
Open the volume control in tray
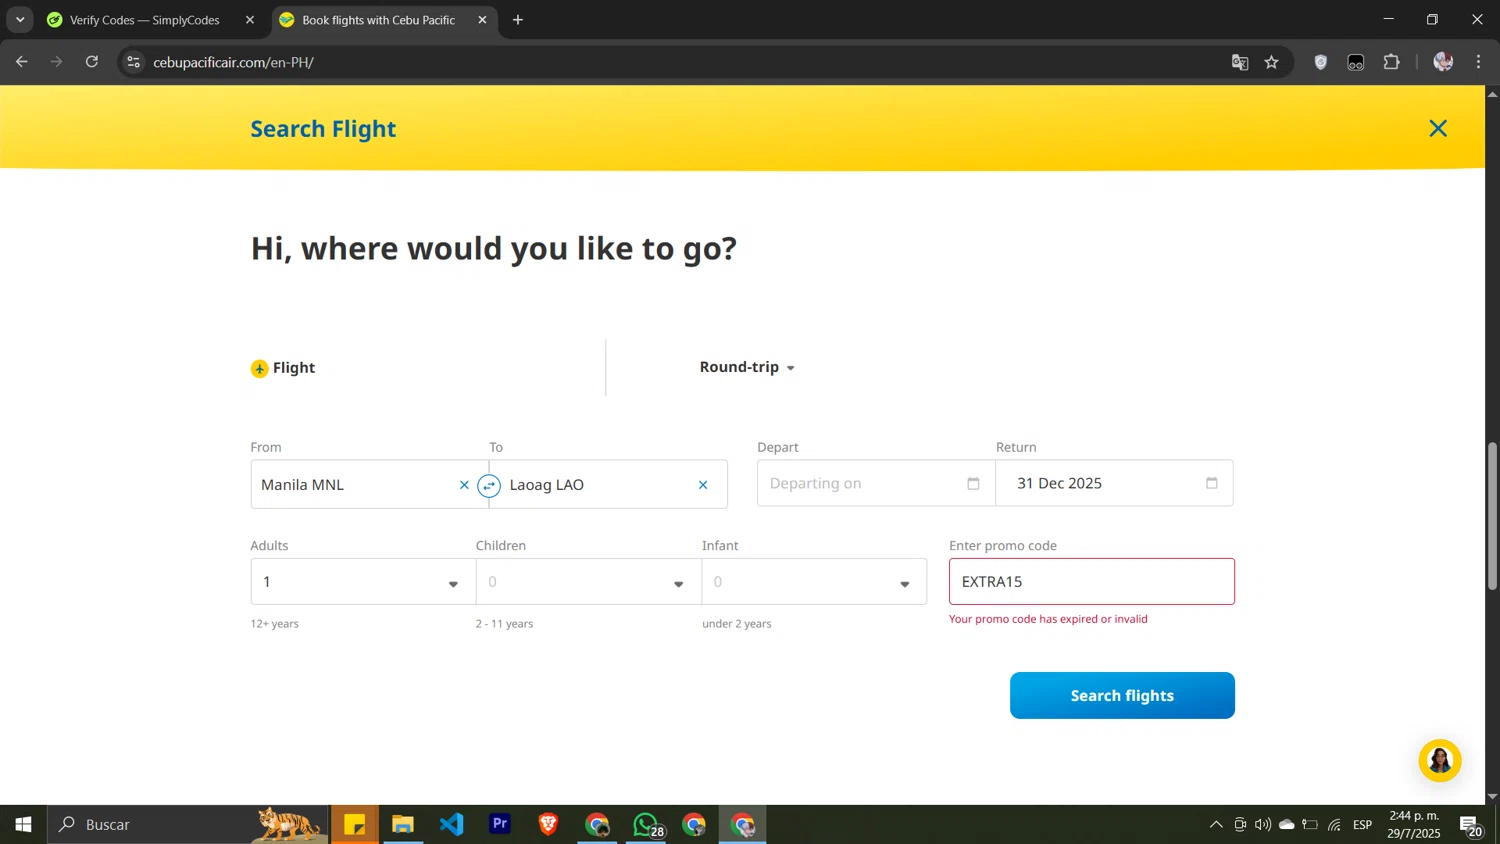pyautogui.click(x=1263, y=825)
